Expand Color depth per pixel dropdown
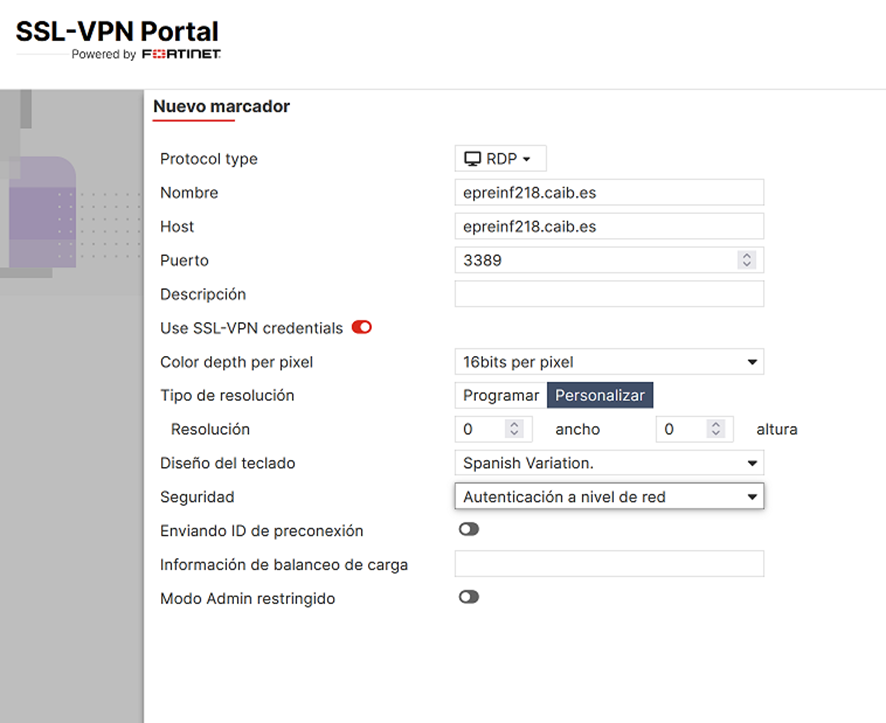 click(608, 362)
